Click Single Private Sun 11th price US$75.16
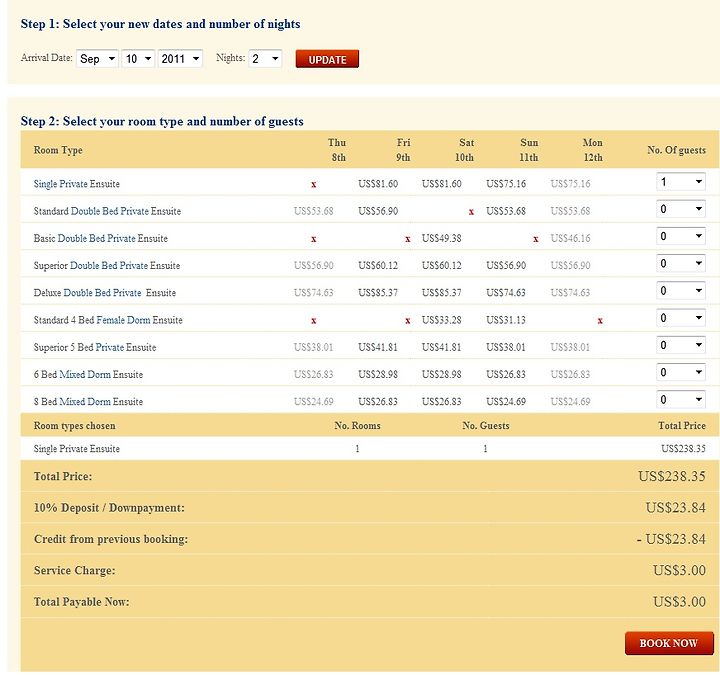 pyautogui.click(x=506, y=184)
